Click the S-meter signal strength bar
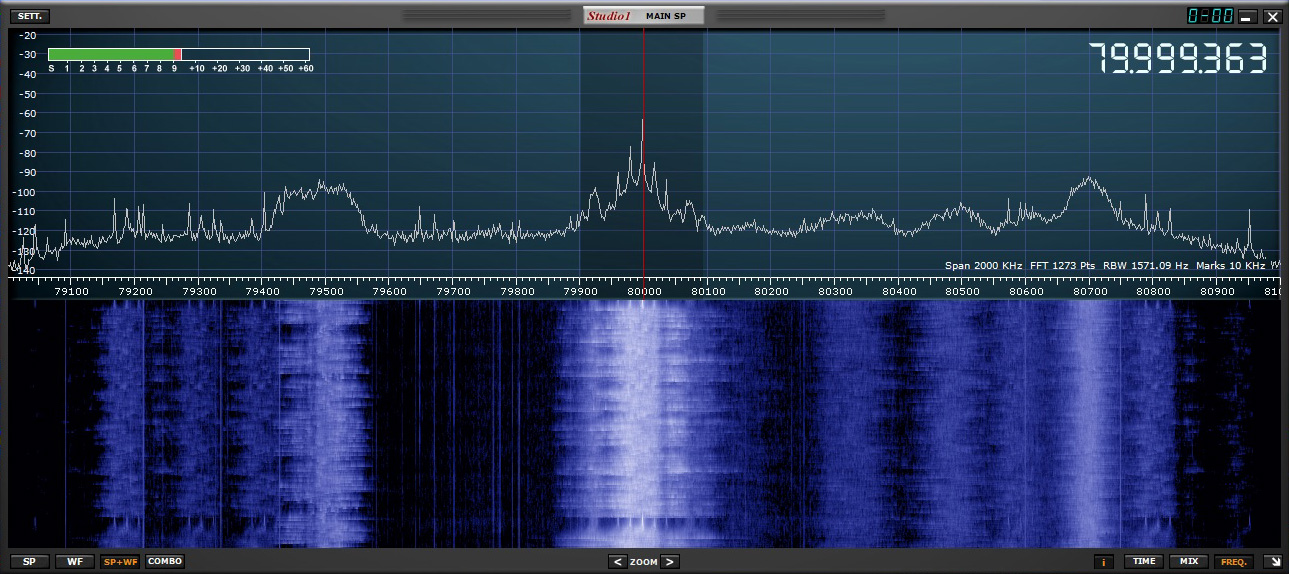Screen dimensions: 1289x574 pos(178,55)
